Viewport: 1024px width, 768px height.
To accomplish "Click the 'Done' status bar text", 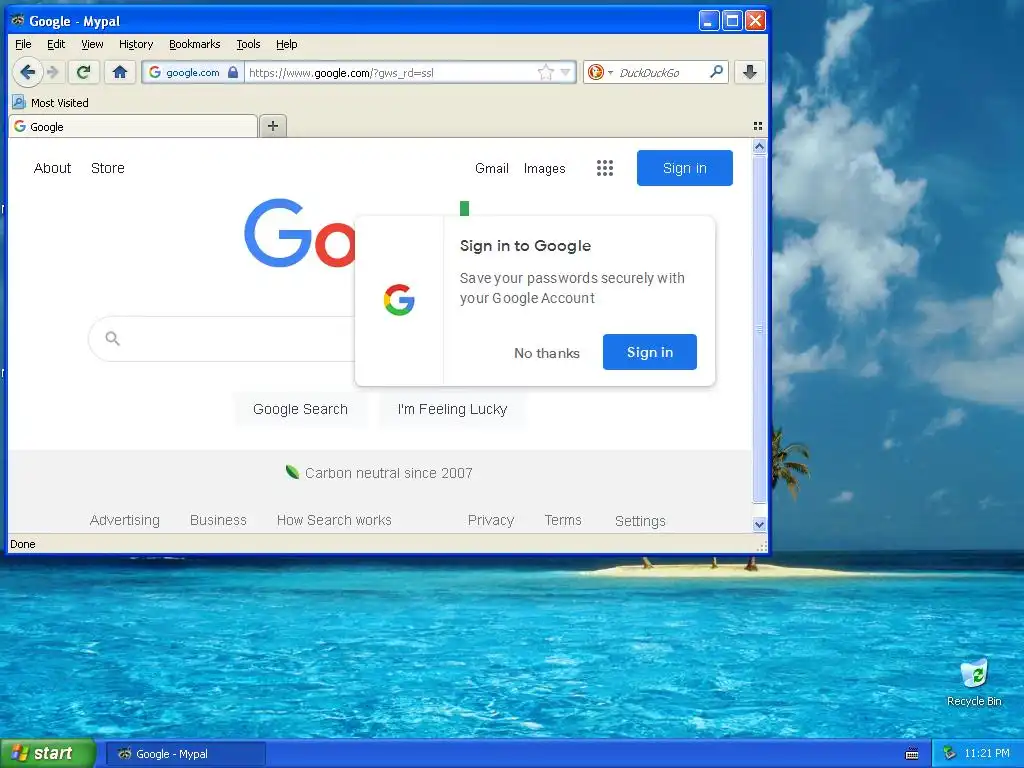I will pyautogui.click(x=23, y=544).
